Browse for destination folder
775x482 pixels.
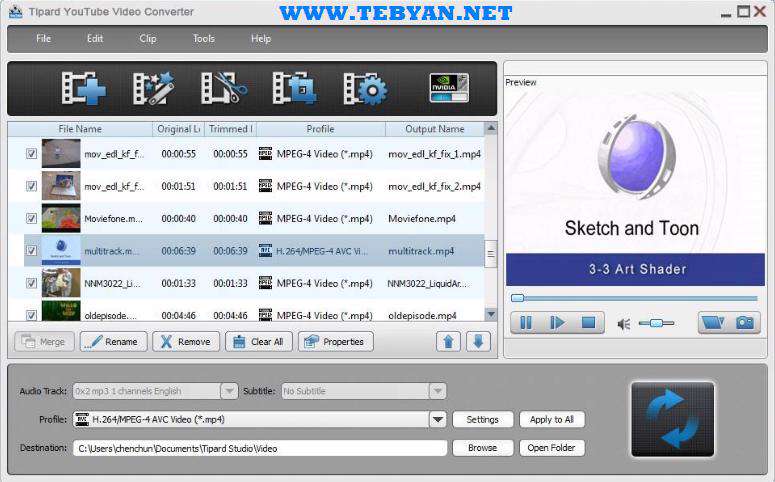point(482,448)
